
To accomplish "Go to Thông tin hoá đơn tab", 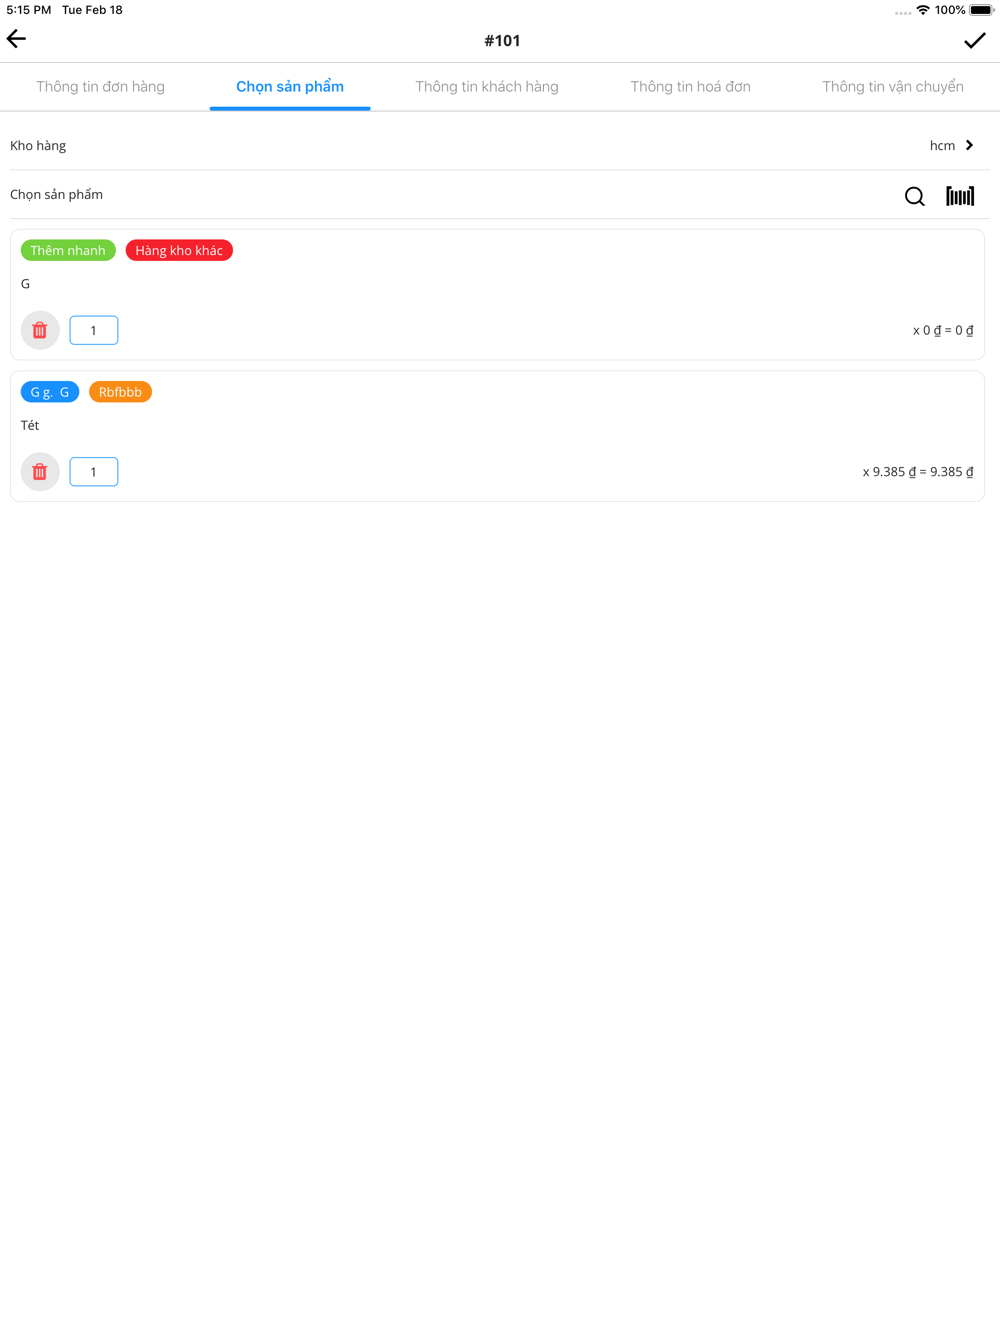I will pos(690,86).
